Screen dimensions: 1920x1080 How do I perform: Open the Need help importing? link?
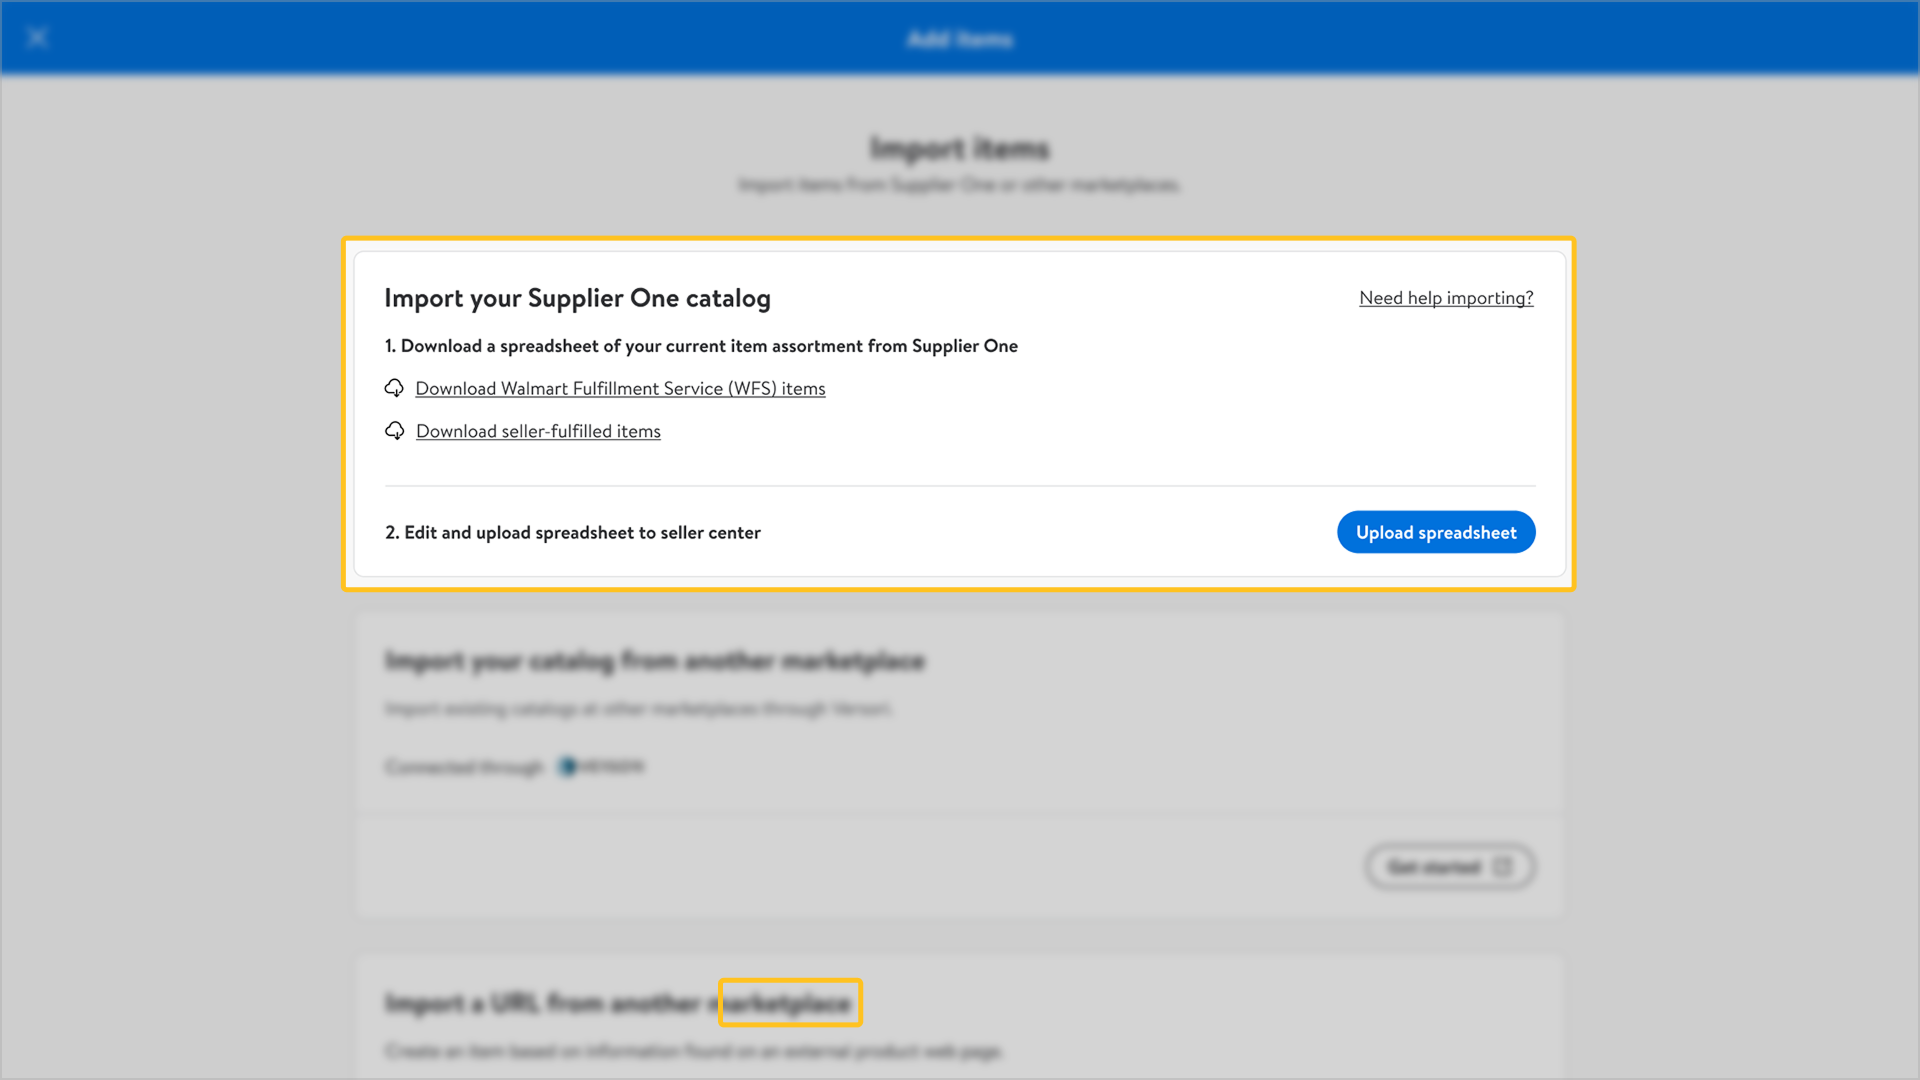(x=1446, y=298)
